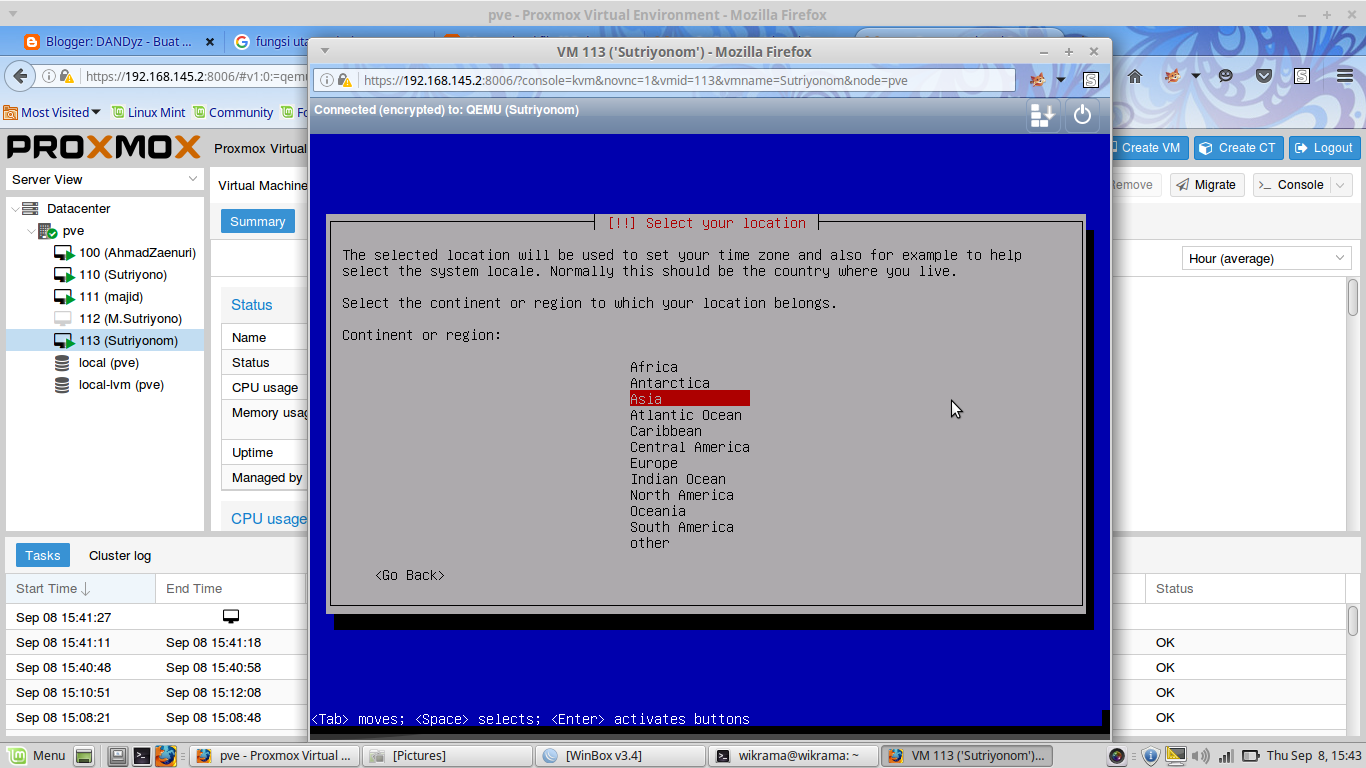Click the security lock icon in VM 113 address bar
Image resolution: width=1366 pixels, height=768 pixels.
[344, 80]
